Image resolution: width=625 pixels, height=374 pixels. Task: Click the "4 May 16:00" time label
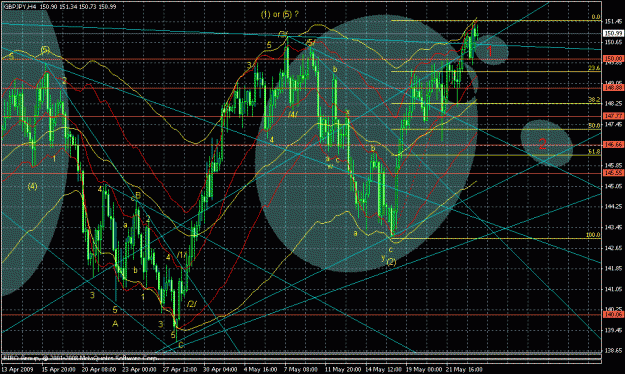click(x=260, y=370)
